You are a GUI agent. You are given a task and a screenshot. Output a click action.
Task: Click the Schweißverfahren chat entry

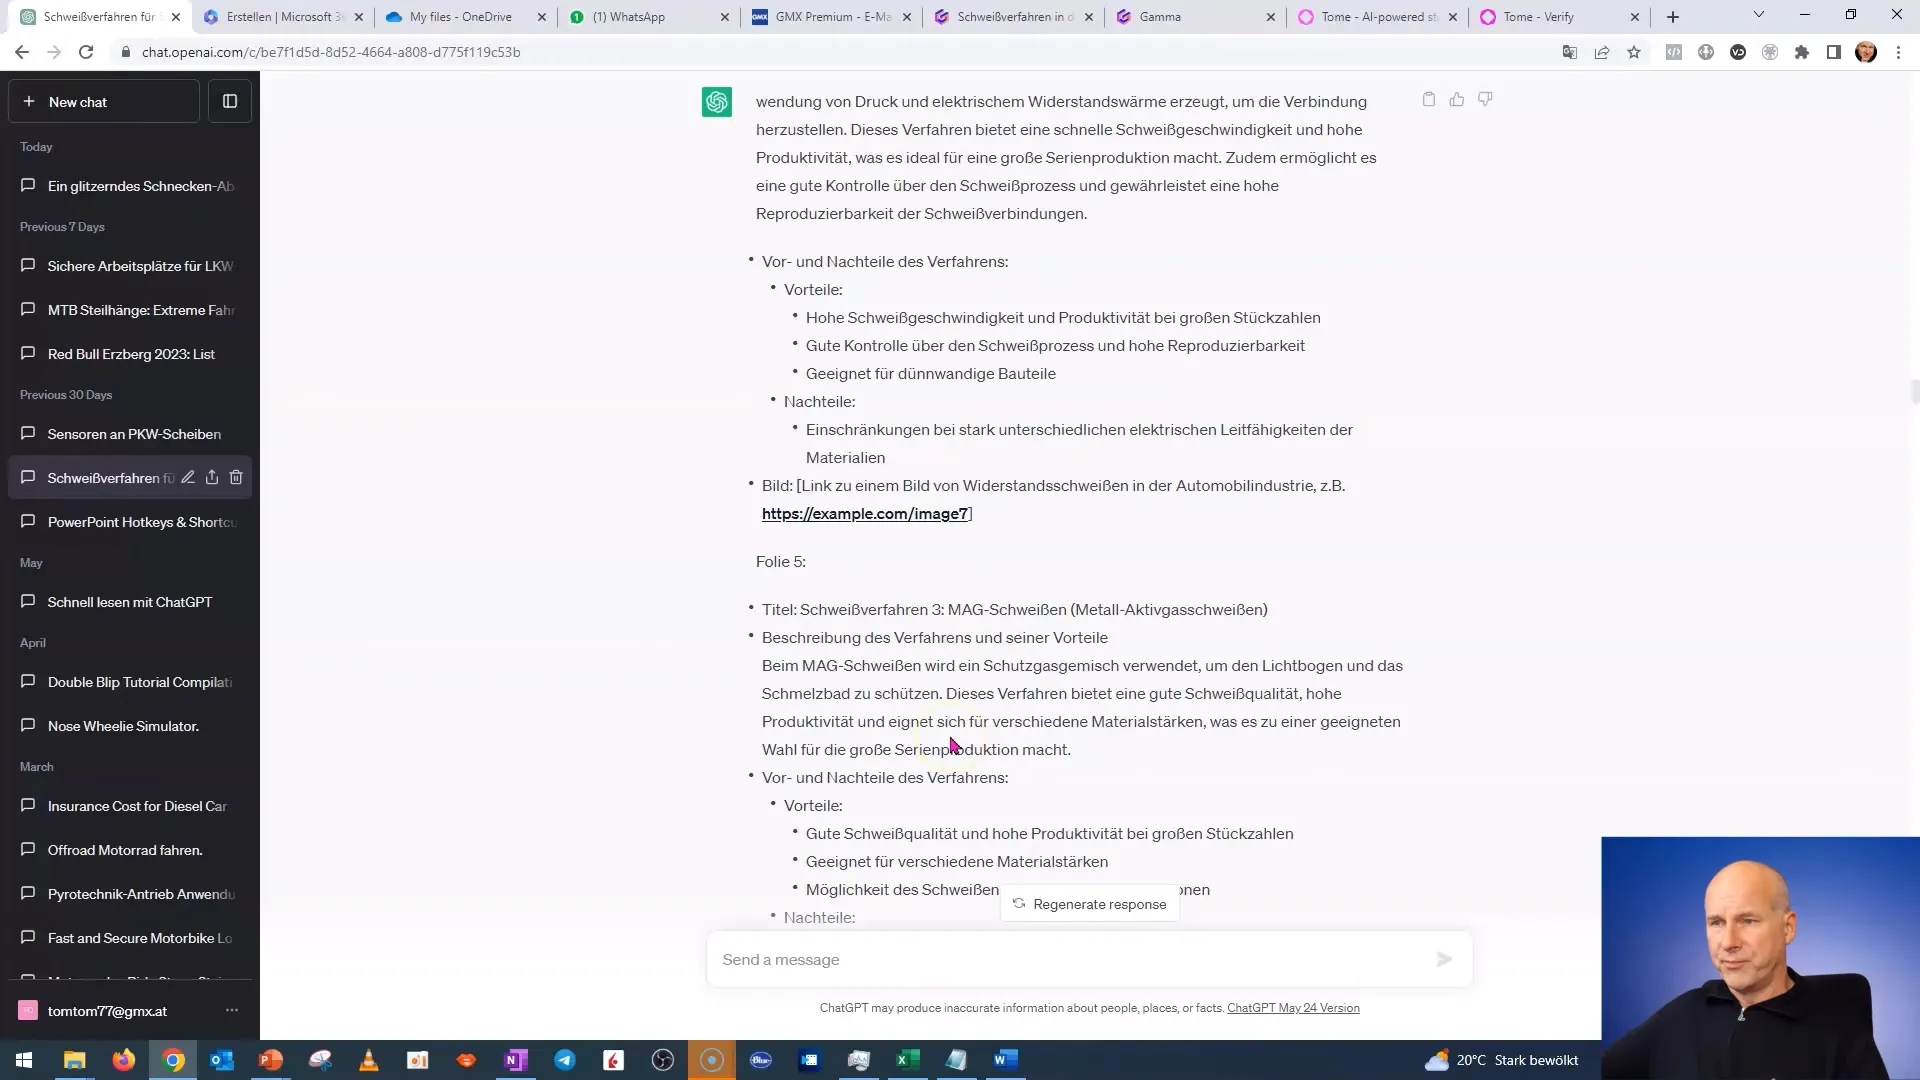(x=111, y=477)
